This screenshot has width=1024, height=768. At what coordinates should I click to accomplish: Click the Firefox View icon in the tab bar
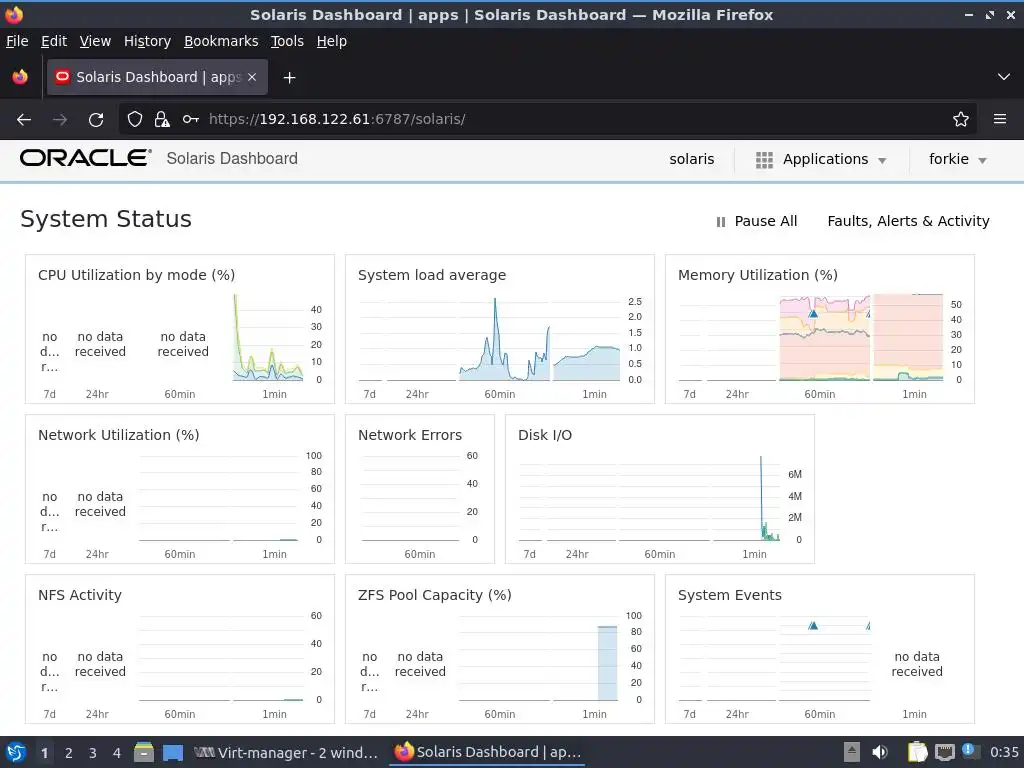coord(20,77)
